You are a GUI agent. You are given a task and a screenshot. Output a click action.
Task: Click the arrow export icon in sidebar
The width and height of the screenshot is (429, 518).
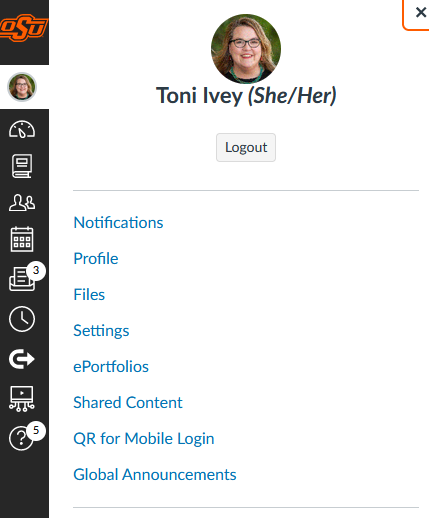click(x=22, y=359)
